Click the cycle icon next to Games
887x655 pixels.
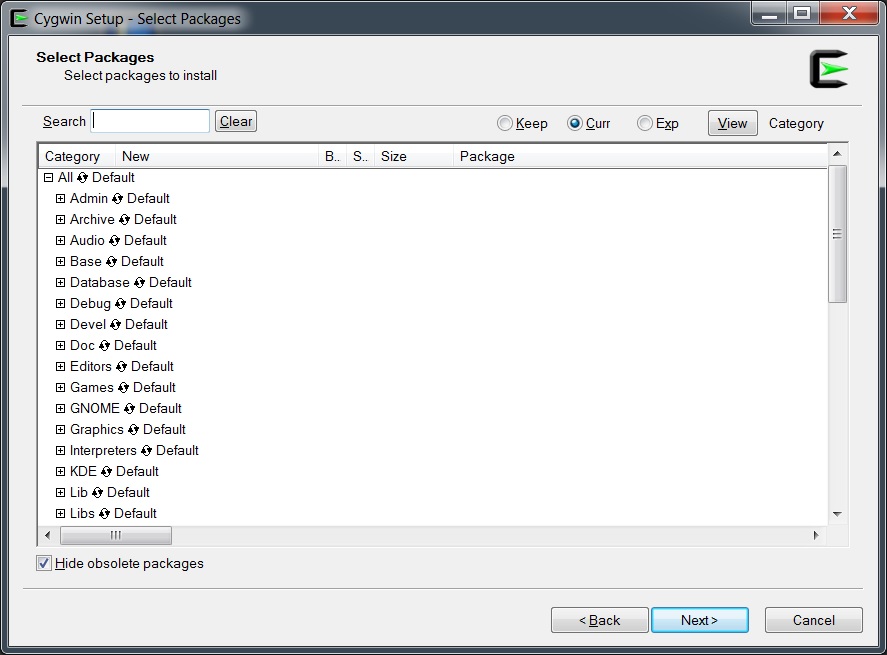pyautogui.click(x=123, y=387)
